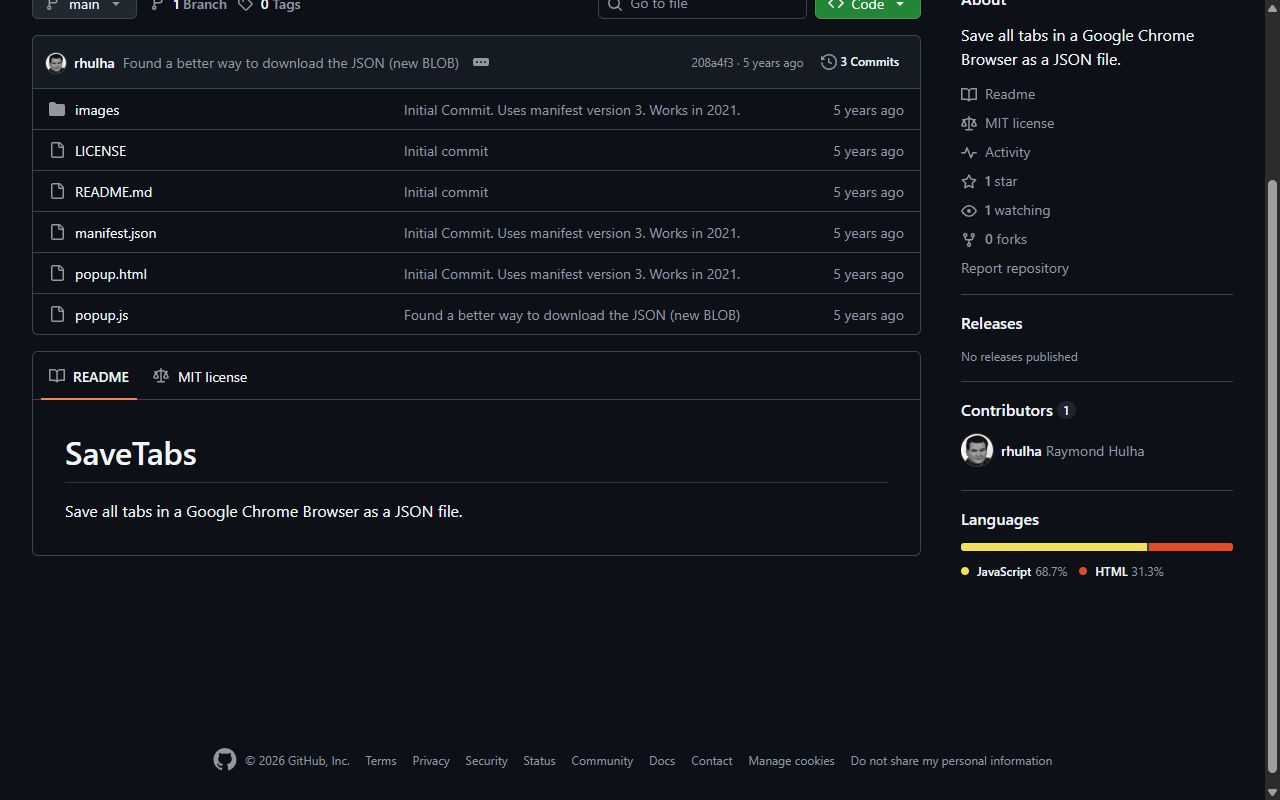
Task: Click the popup.js file icon
Action: click(57, 315)
